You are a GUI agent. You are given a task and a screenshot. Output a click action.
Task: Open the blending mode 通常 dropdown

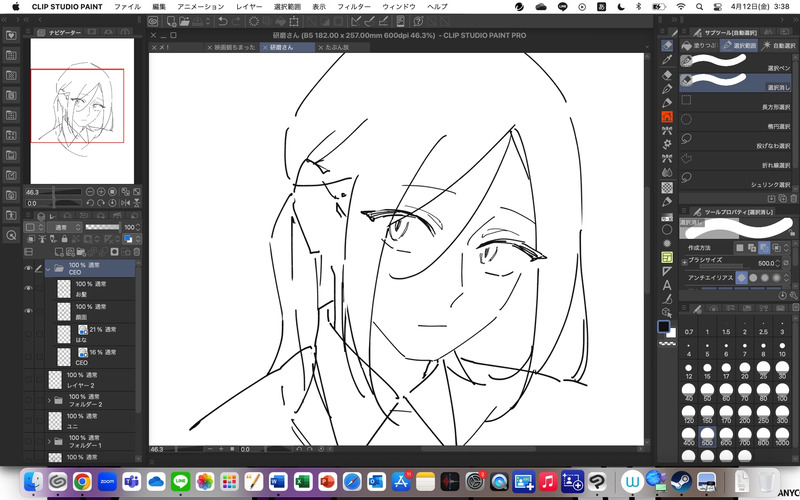pos(64,227)
